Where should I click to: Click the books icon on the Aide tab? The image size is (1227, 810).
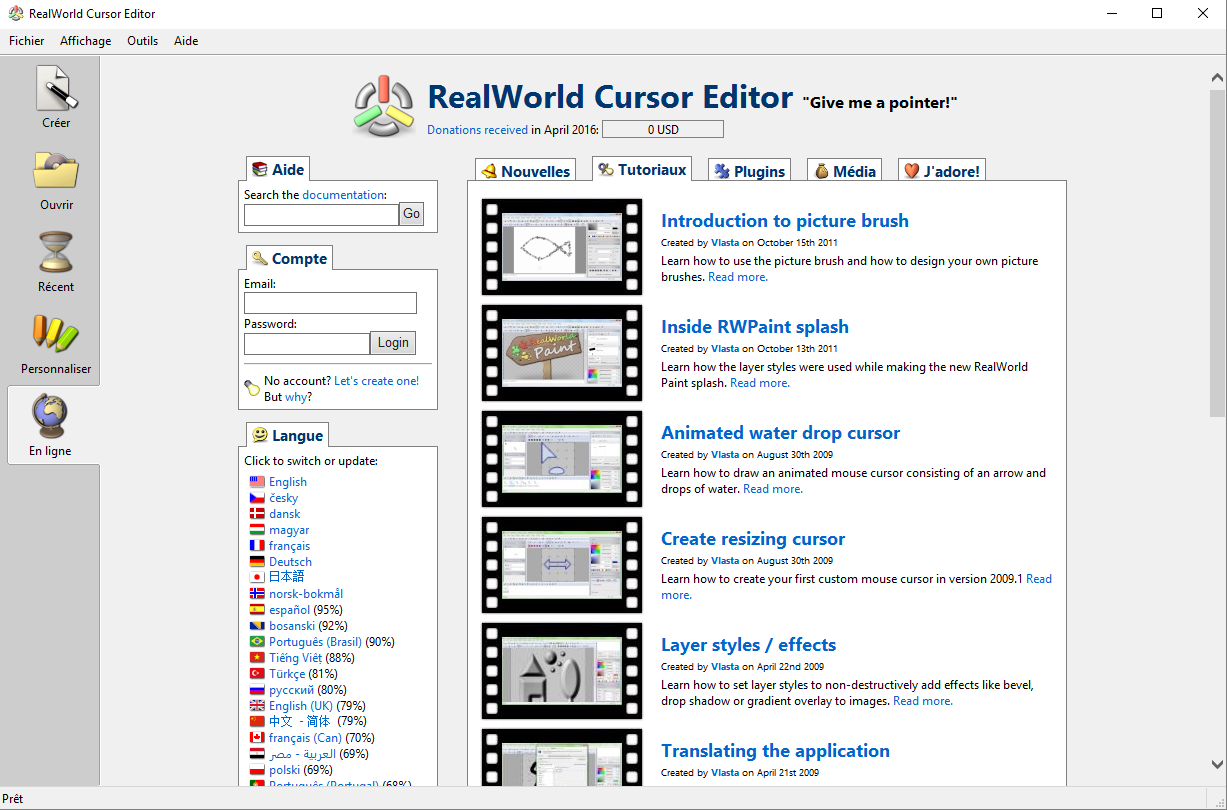click(260, 168)
